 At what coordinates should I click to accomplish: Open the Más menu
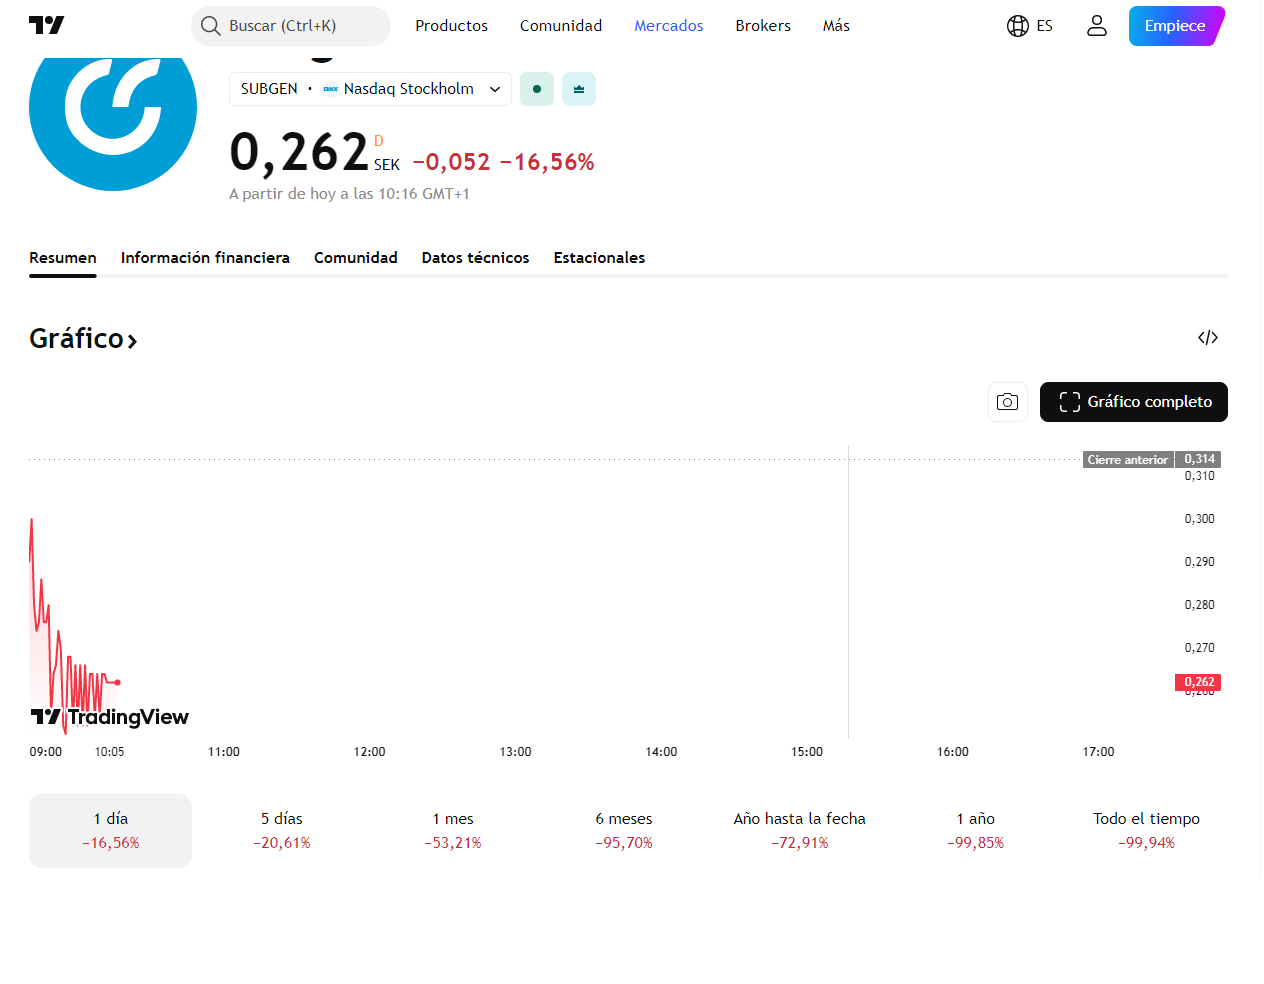click(x=836, y=26)
